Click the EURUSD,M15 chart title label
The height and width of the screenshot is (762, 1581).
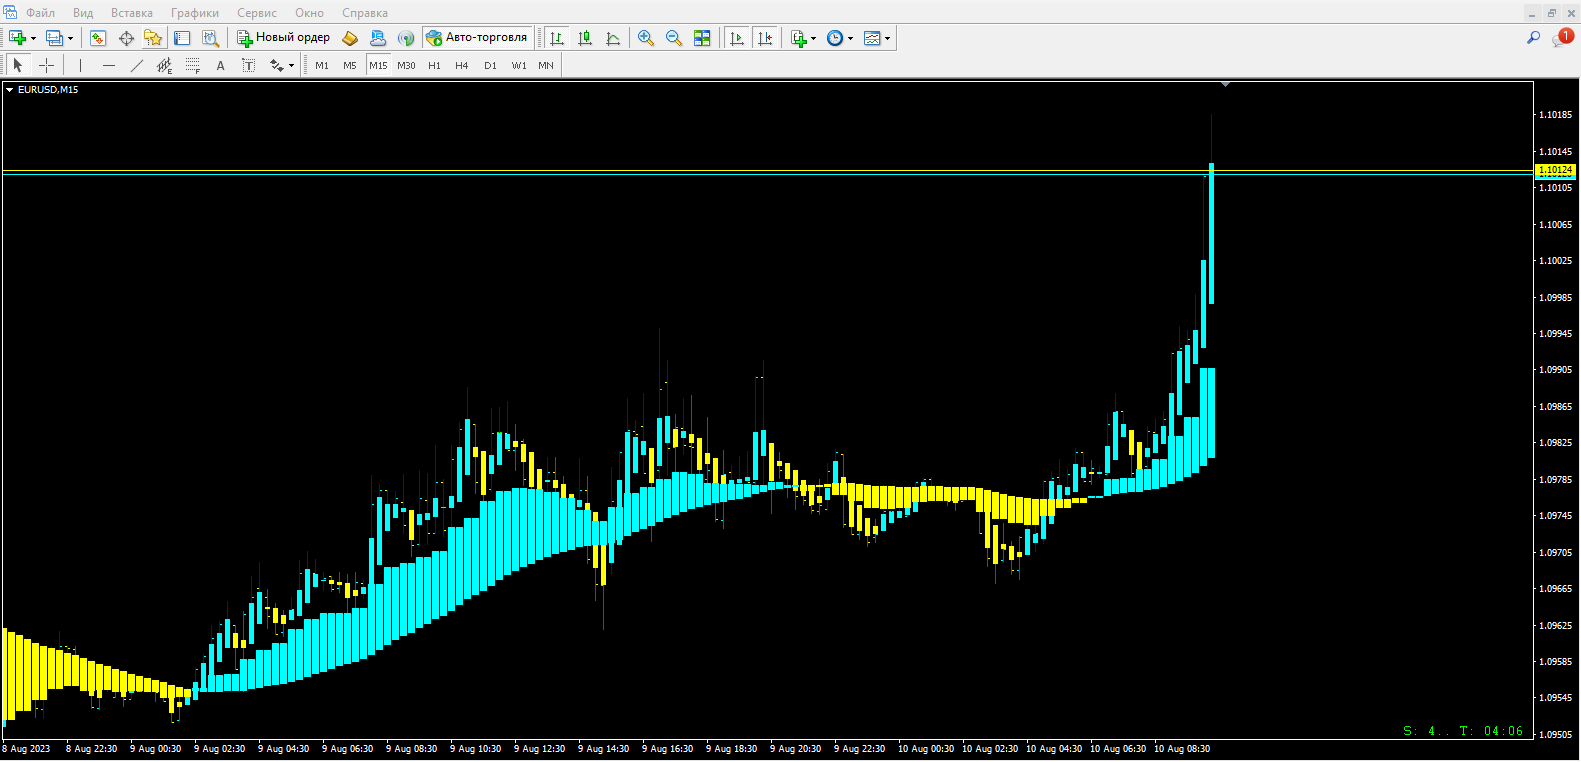(47, 89)
